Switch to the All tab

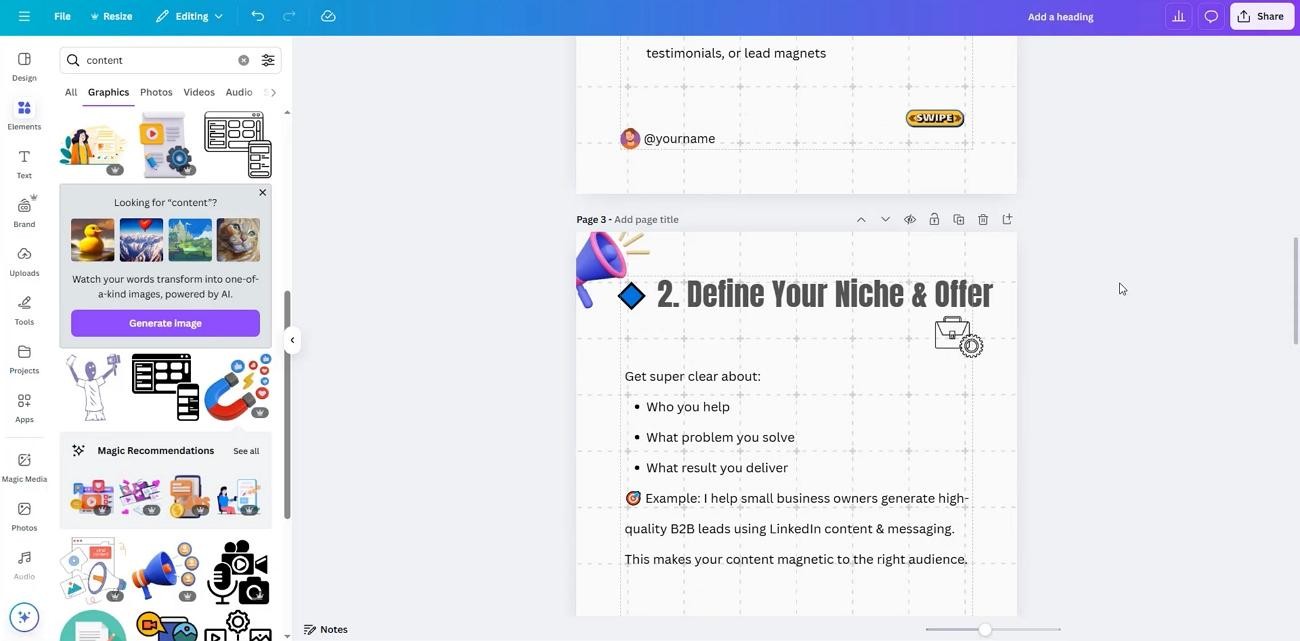point(71,92)
